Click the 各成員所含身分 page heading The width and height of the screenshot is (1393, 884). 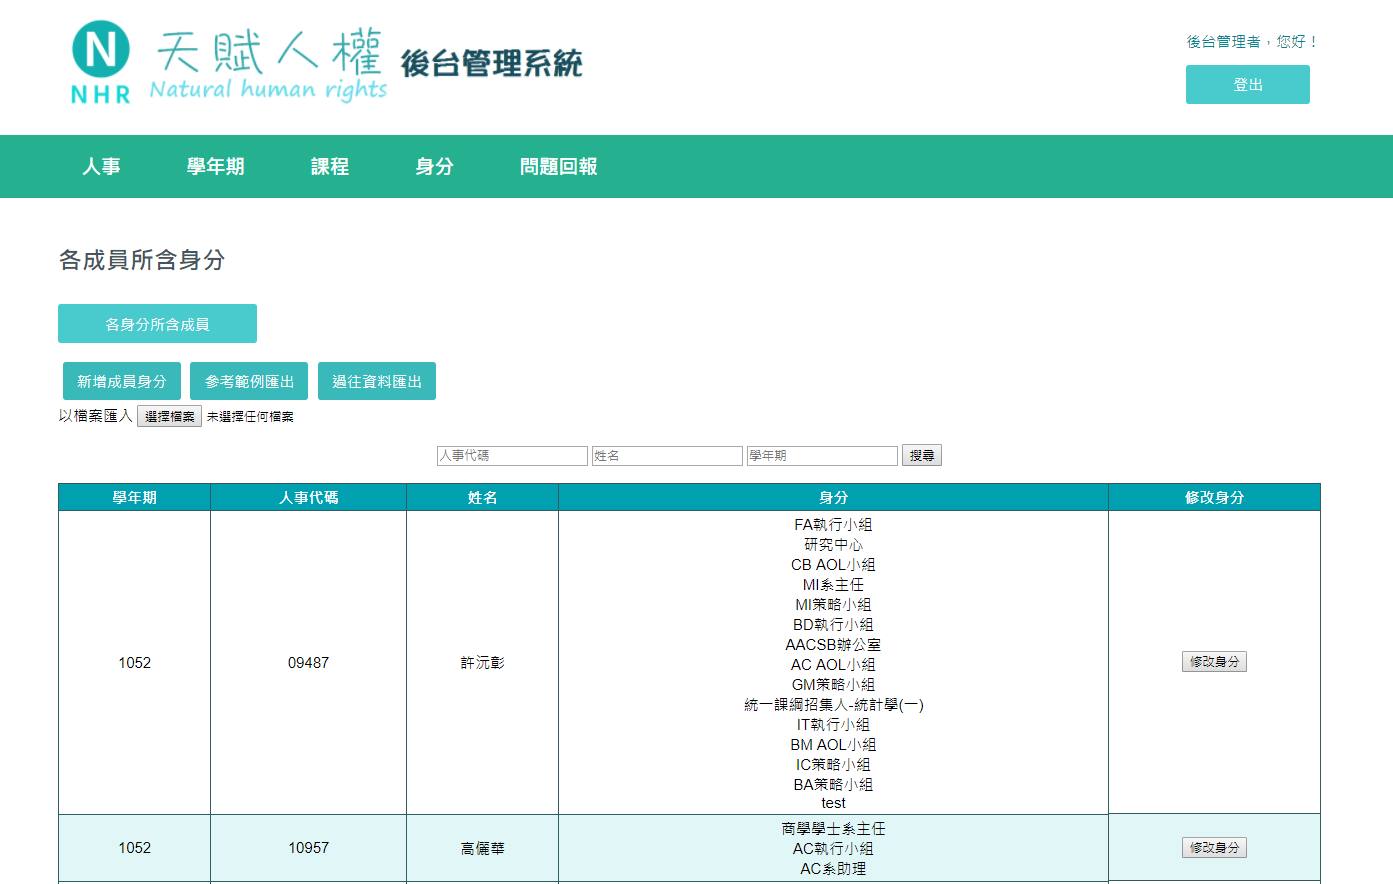[x=142, y=260]
